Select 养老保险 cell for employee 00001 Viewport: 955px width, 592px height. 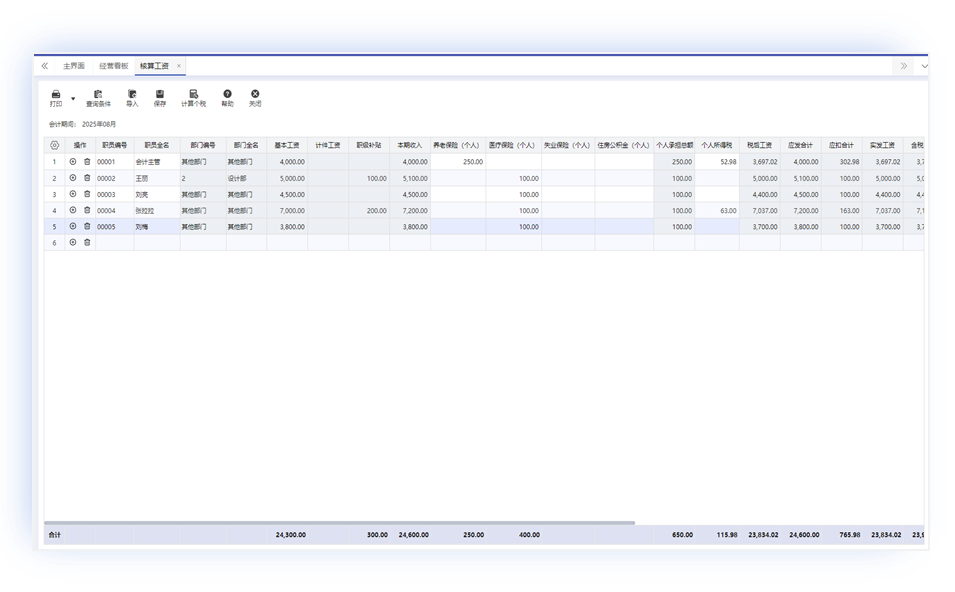point(458,161)
